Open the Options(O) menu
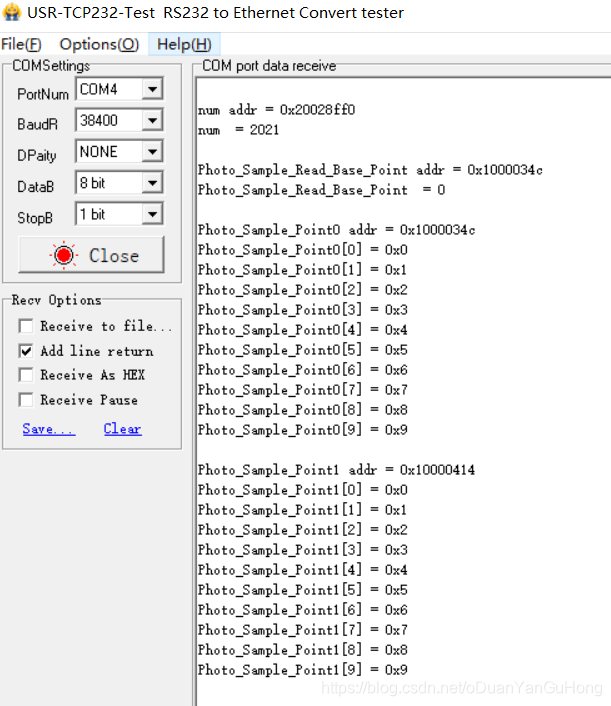611x706 pixels. tap(99, 44)
